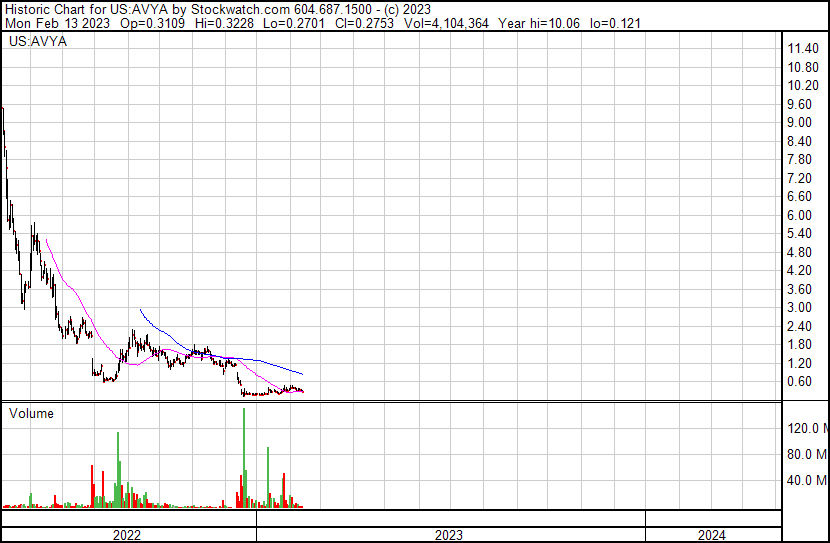Click the 2024 year label on timeline
The image size is (830, 543).
[x=712, y=535]
